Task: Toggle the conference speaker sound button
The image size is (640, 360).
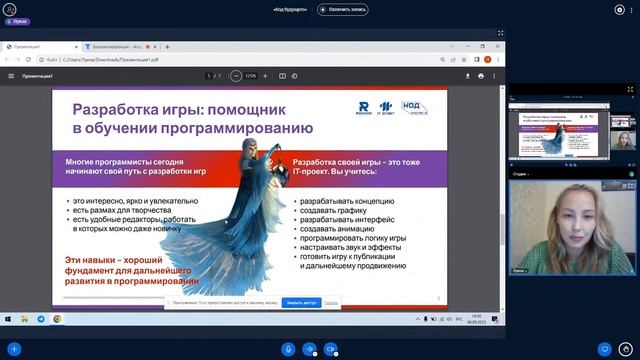Action: coord(309,349)
